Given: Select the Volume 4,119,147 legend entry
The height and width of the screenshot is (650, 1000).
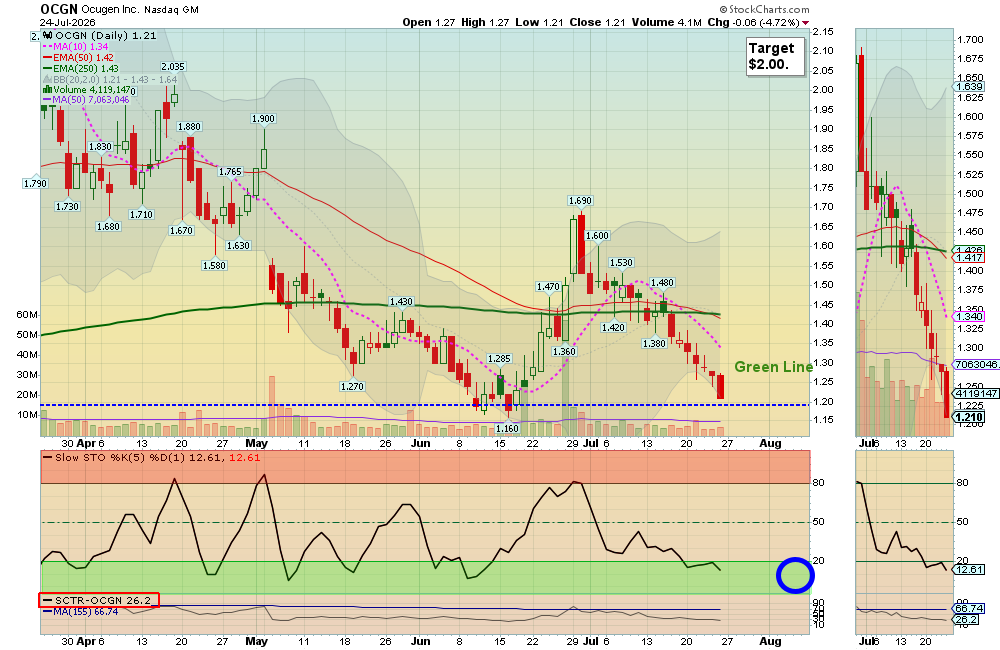Looking at the screenshot, I should point(86,89).
